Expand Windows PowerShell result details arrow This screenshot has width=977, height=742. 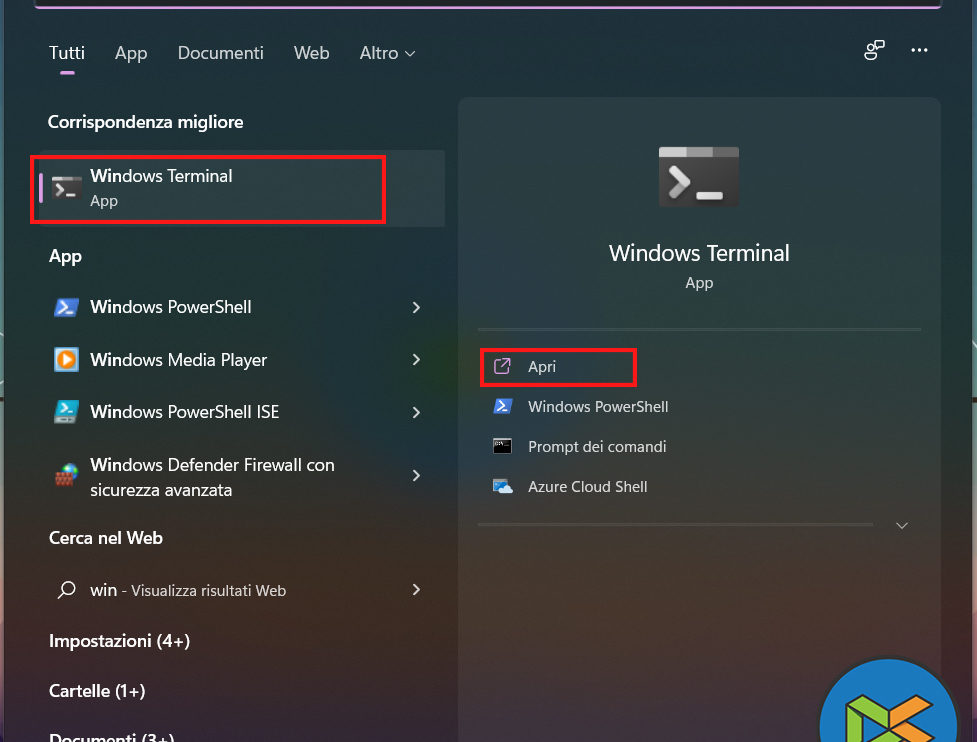[x=416, y=307]
